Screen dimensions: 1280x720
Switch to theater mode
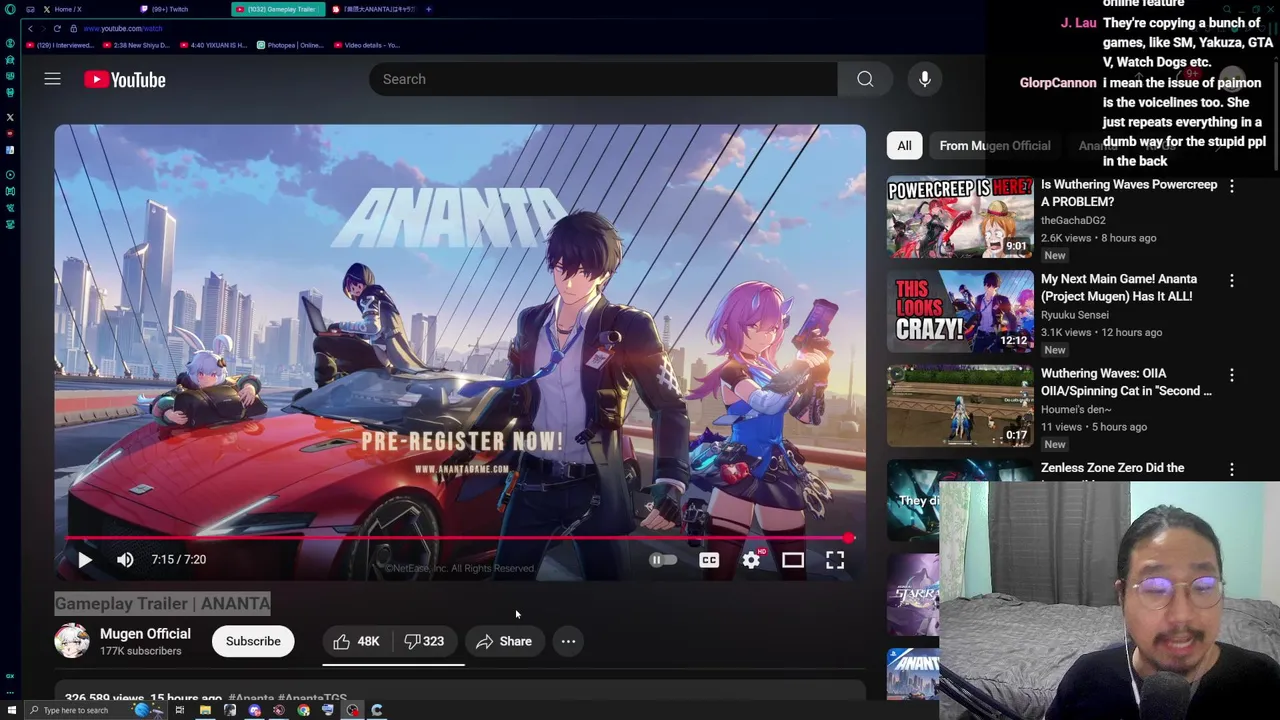pyautogui.click(x=793, y=560)
